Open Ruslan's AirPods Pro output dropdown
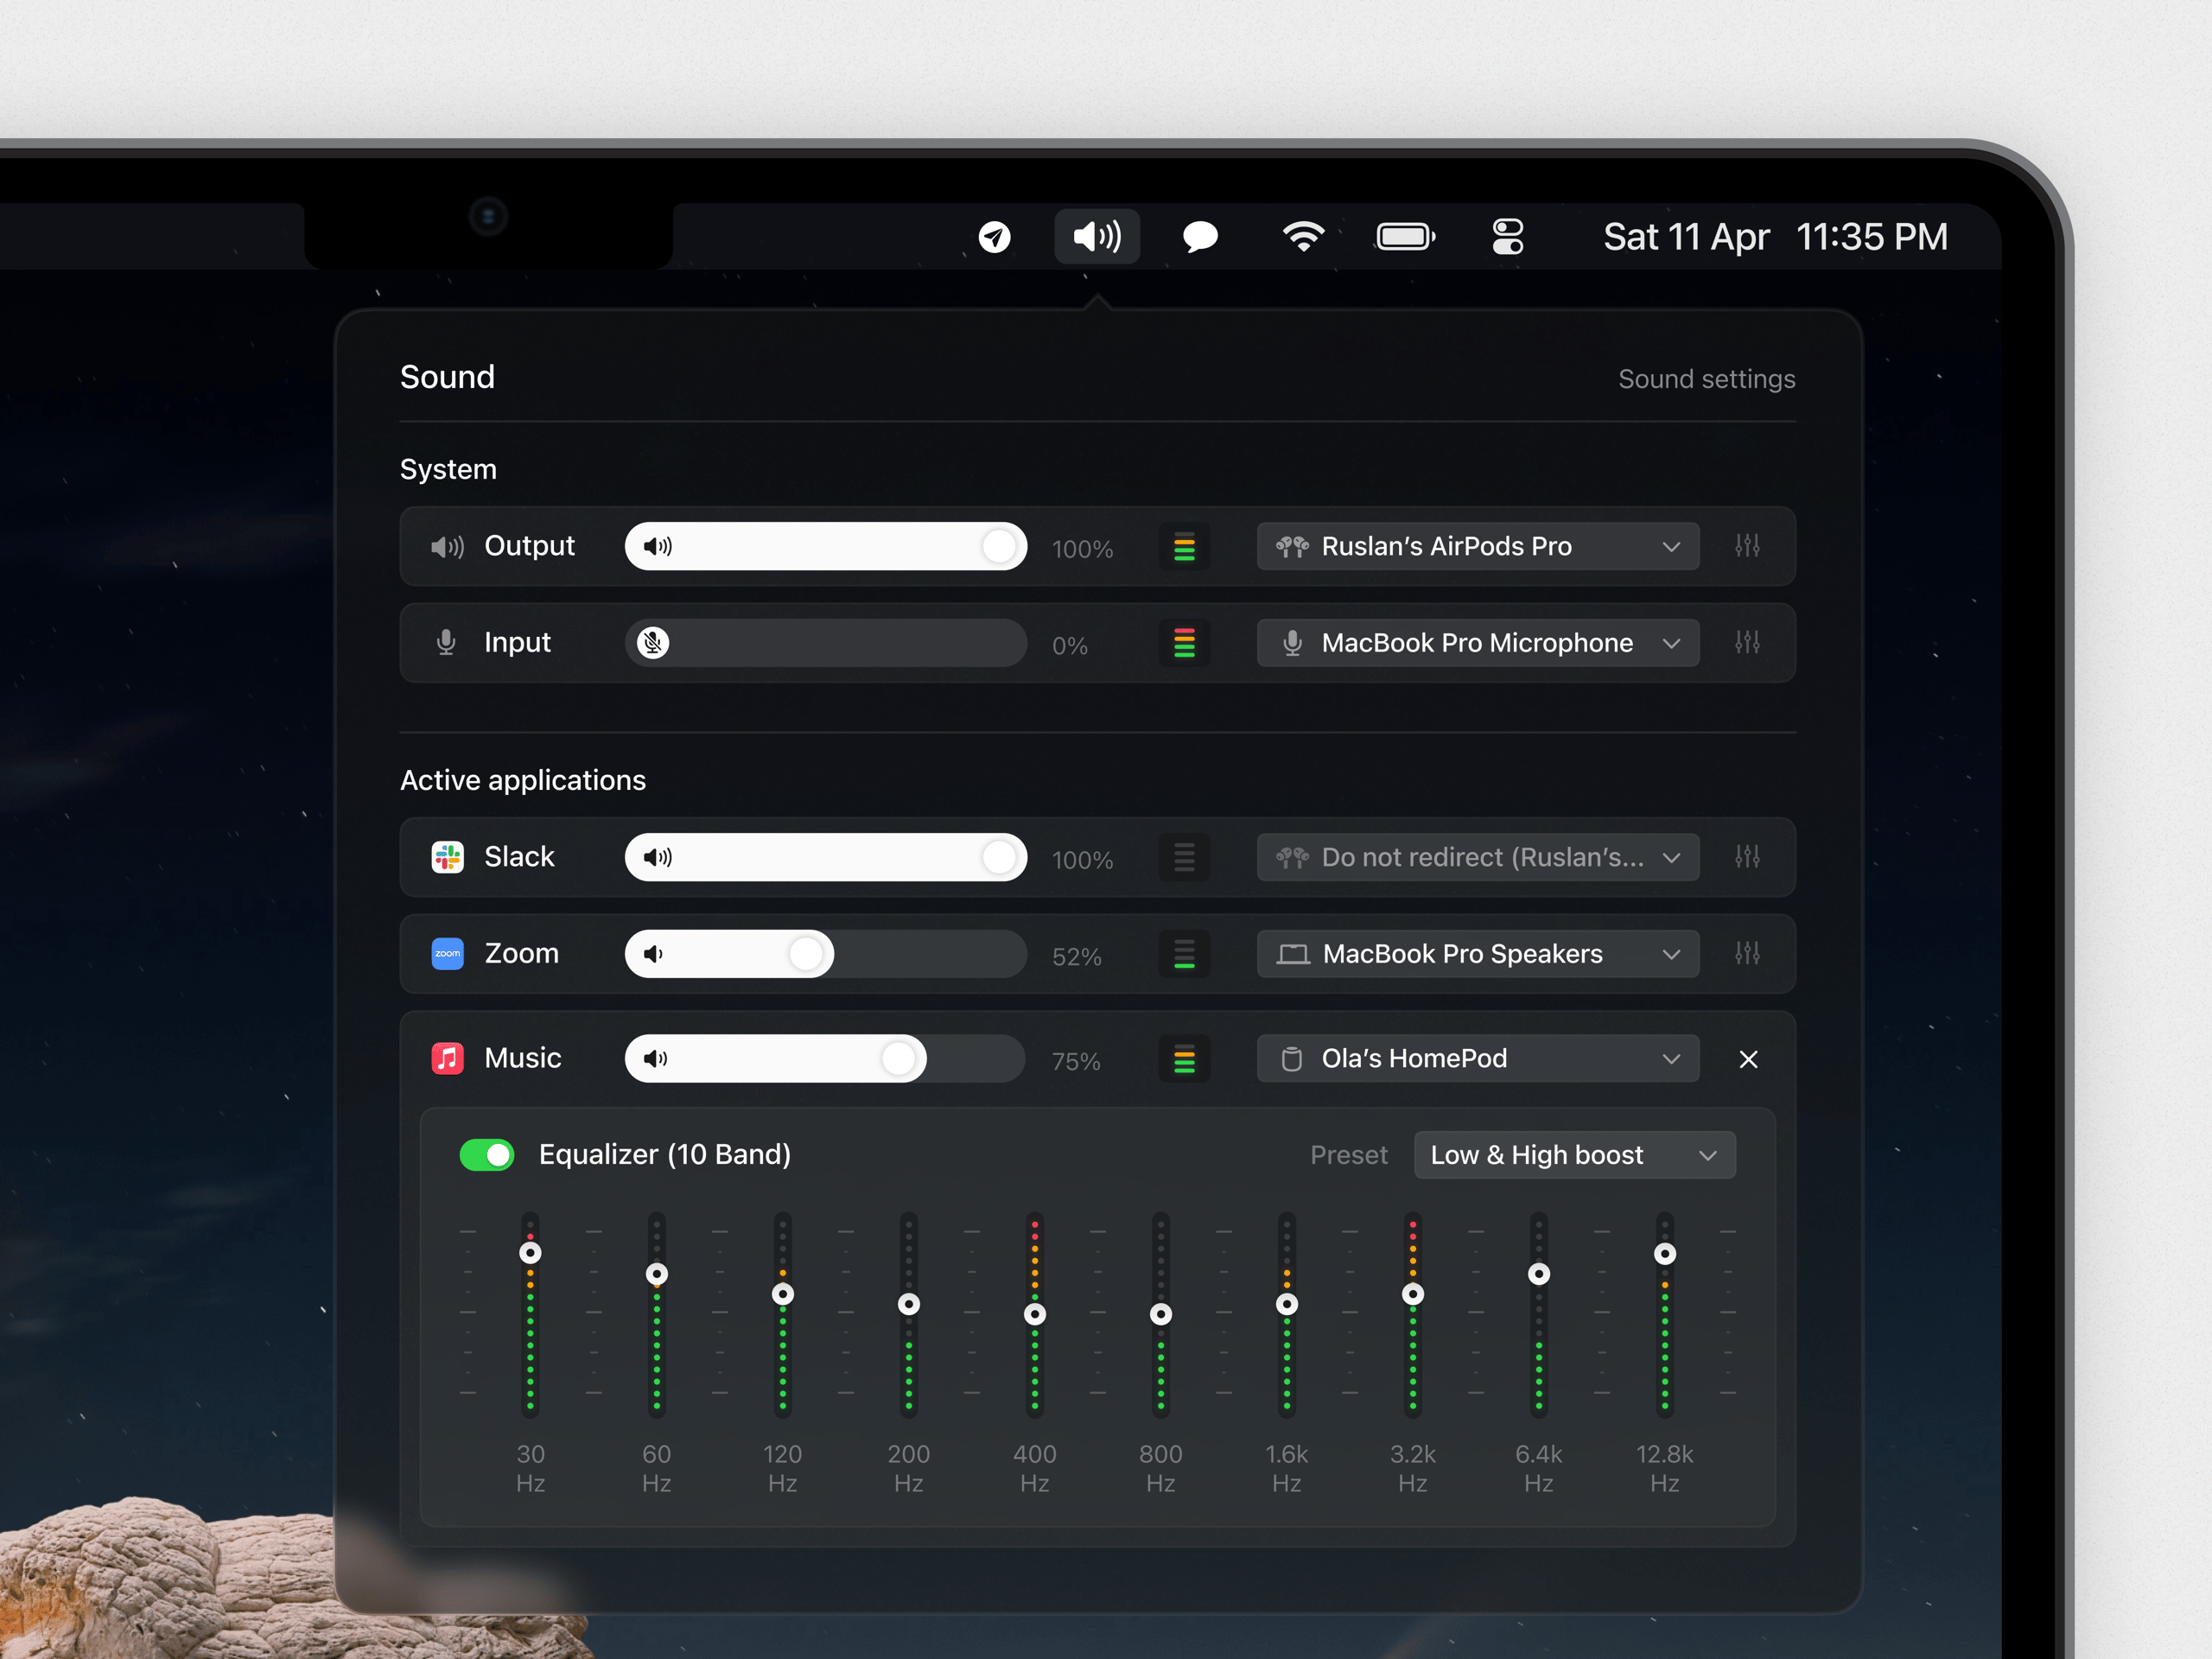This screenshot has width=2212, height=1659. [x=1478, y=547]
